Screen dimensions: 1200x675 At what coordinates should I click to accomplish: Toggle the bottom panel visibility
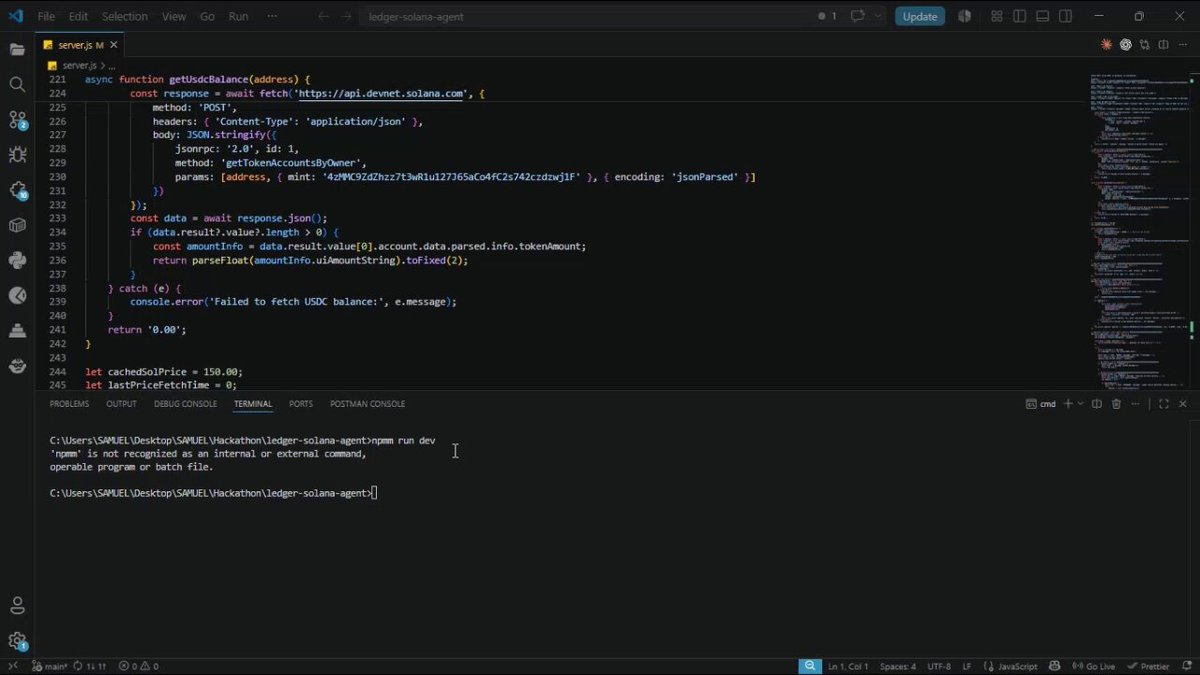1042,16
